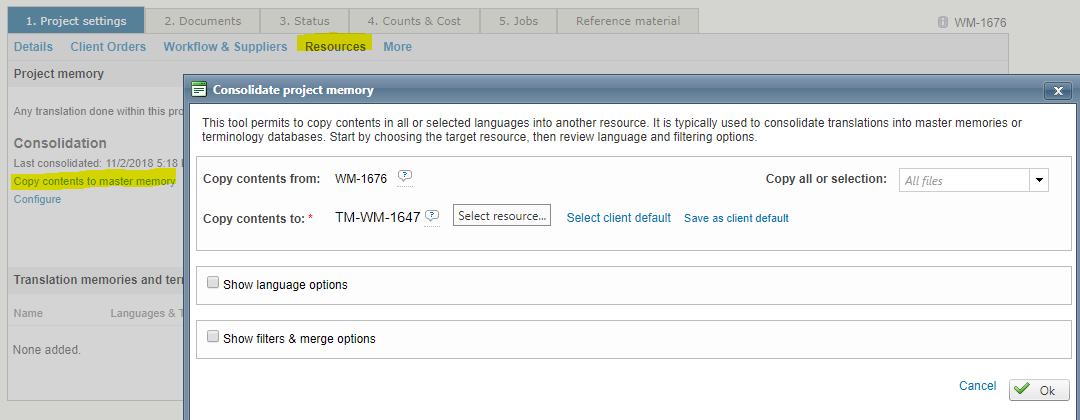Image resolution: width=1080 pixels, height=420 pixels.
Task: Go to the Reference material tab
Action: point(627,21)
